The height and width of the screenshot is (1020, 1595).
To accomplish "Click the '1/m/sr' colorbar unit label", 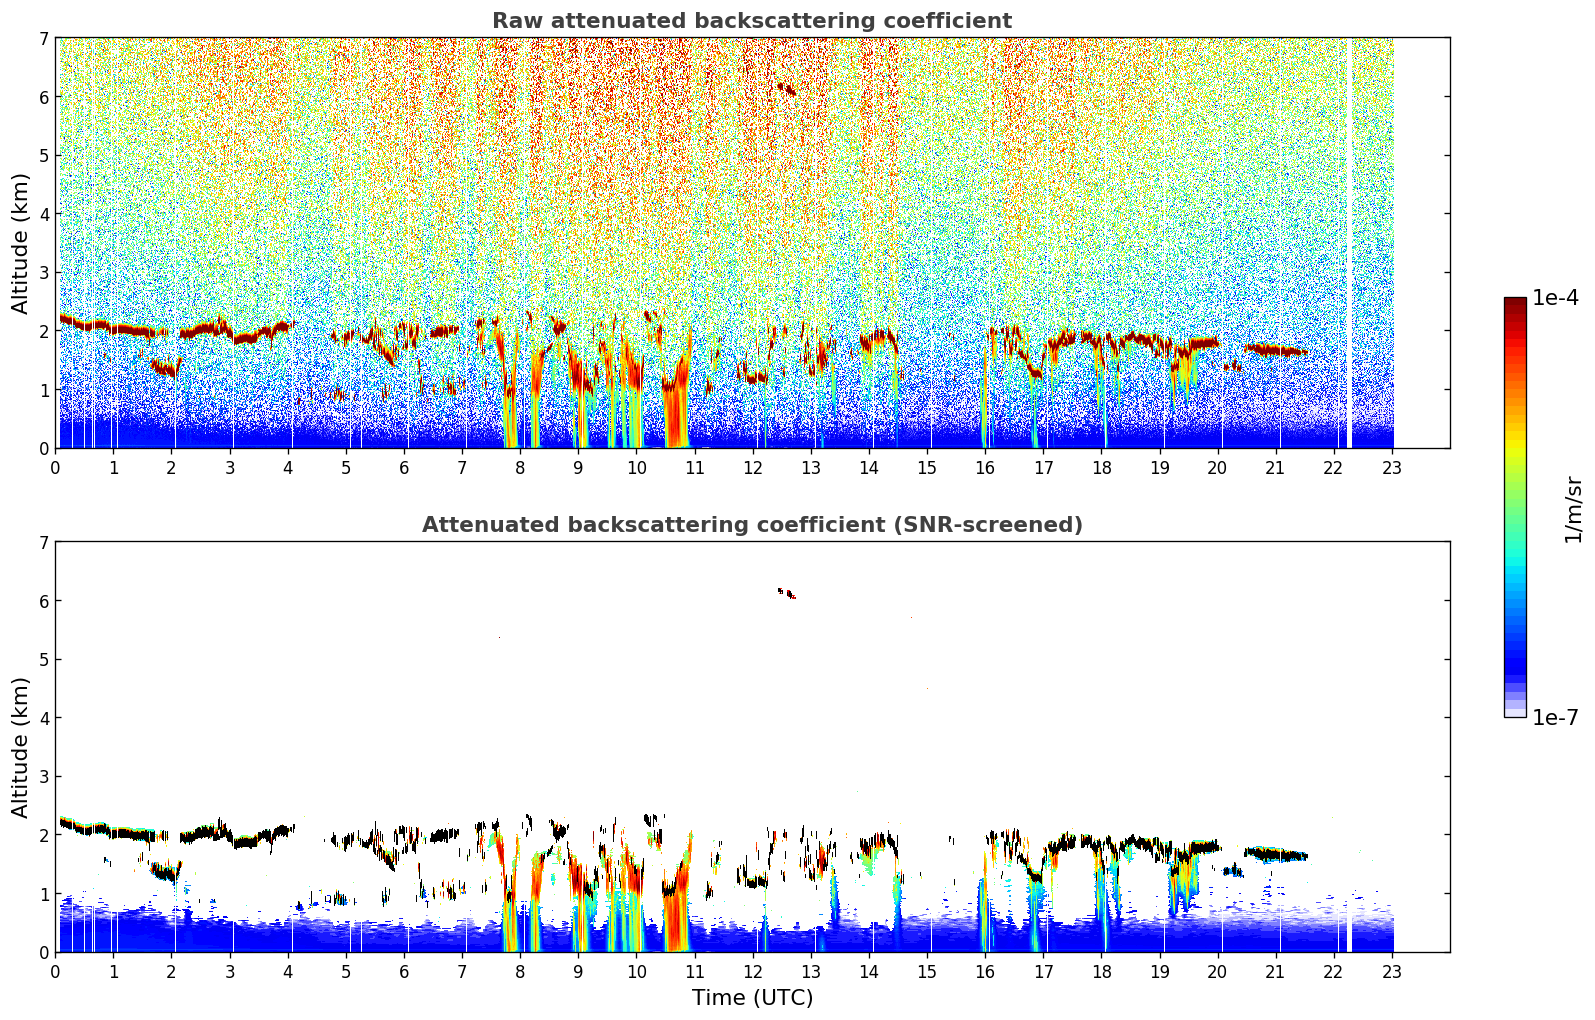I will pyautogui.click(x=1573, y=510).
